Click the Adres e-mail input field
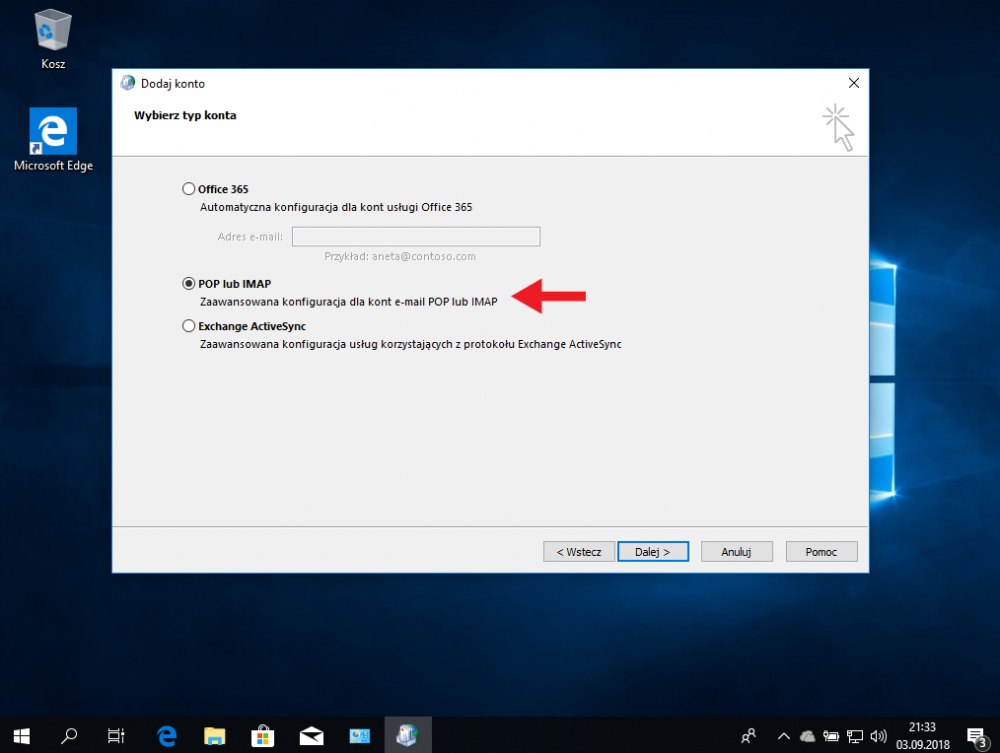Viewport: 1000px width, 753px height. click(x=416, y=237)
